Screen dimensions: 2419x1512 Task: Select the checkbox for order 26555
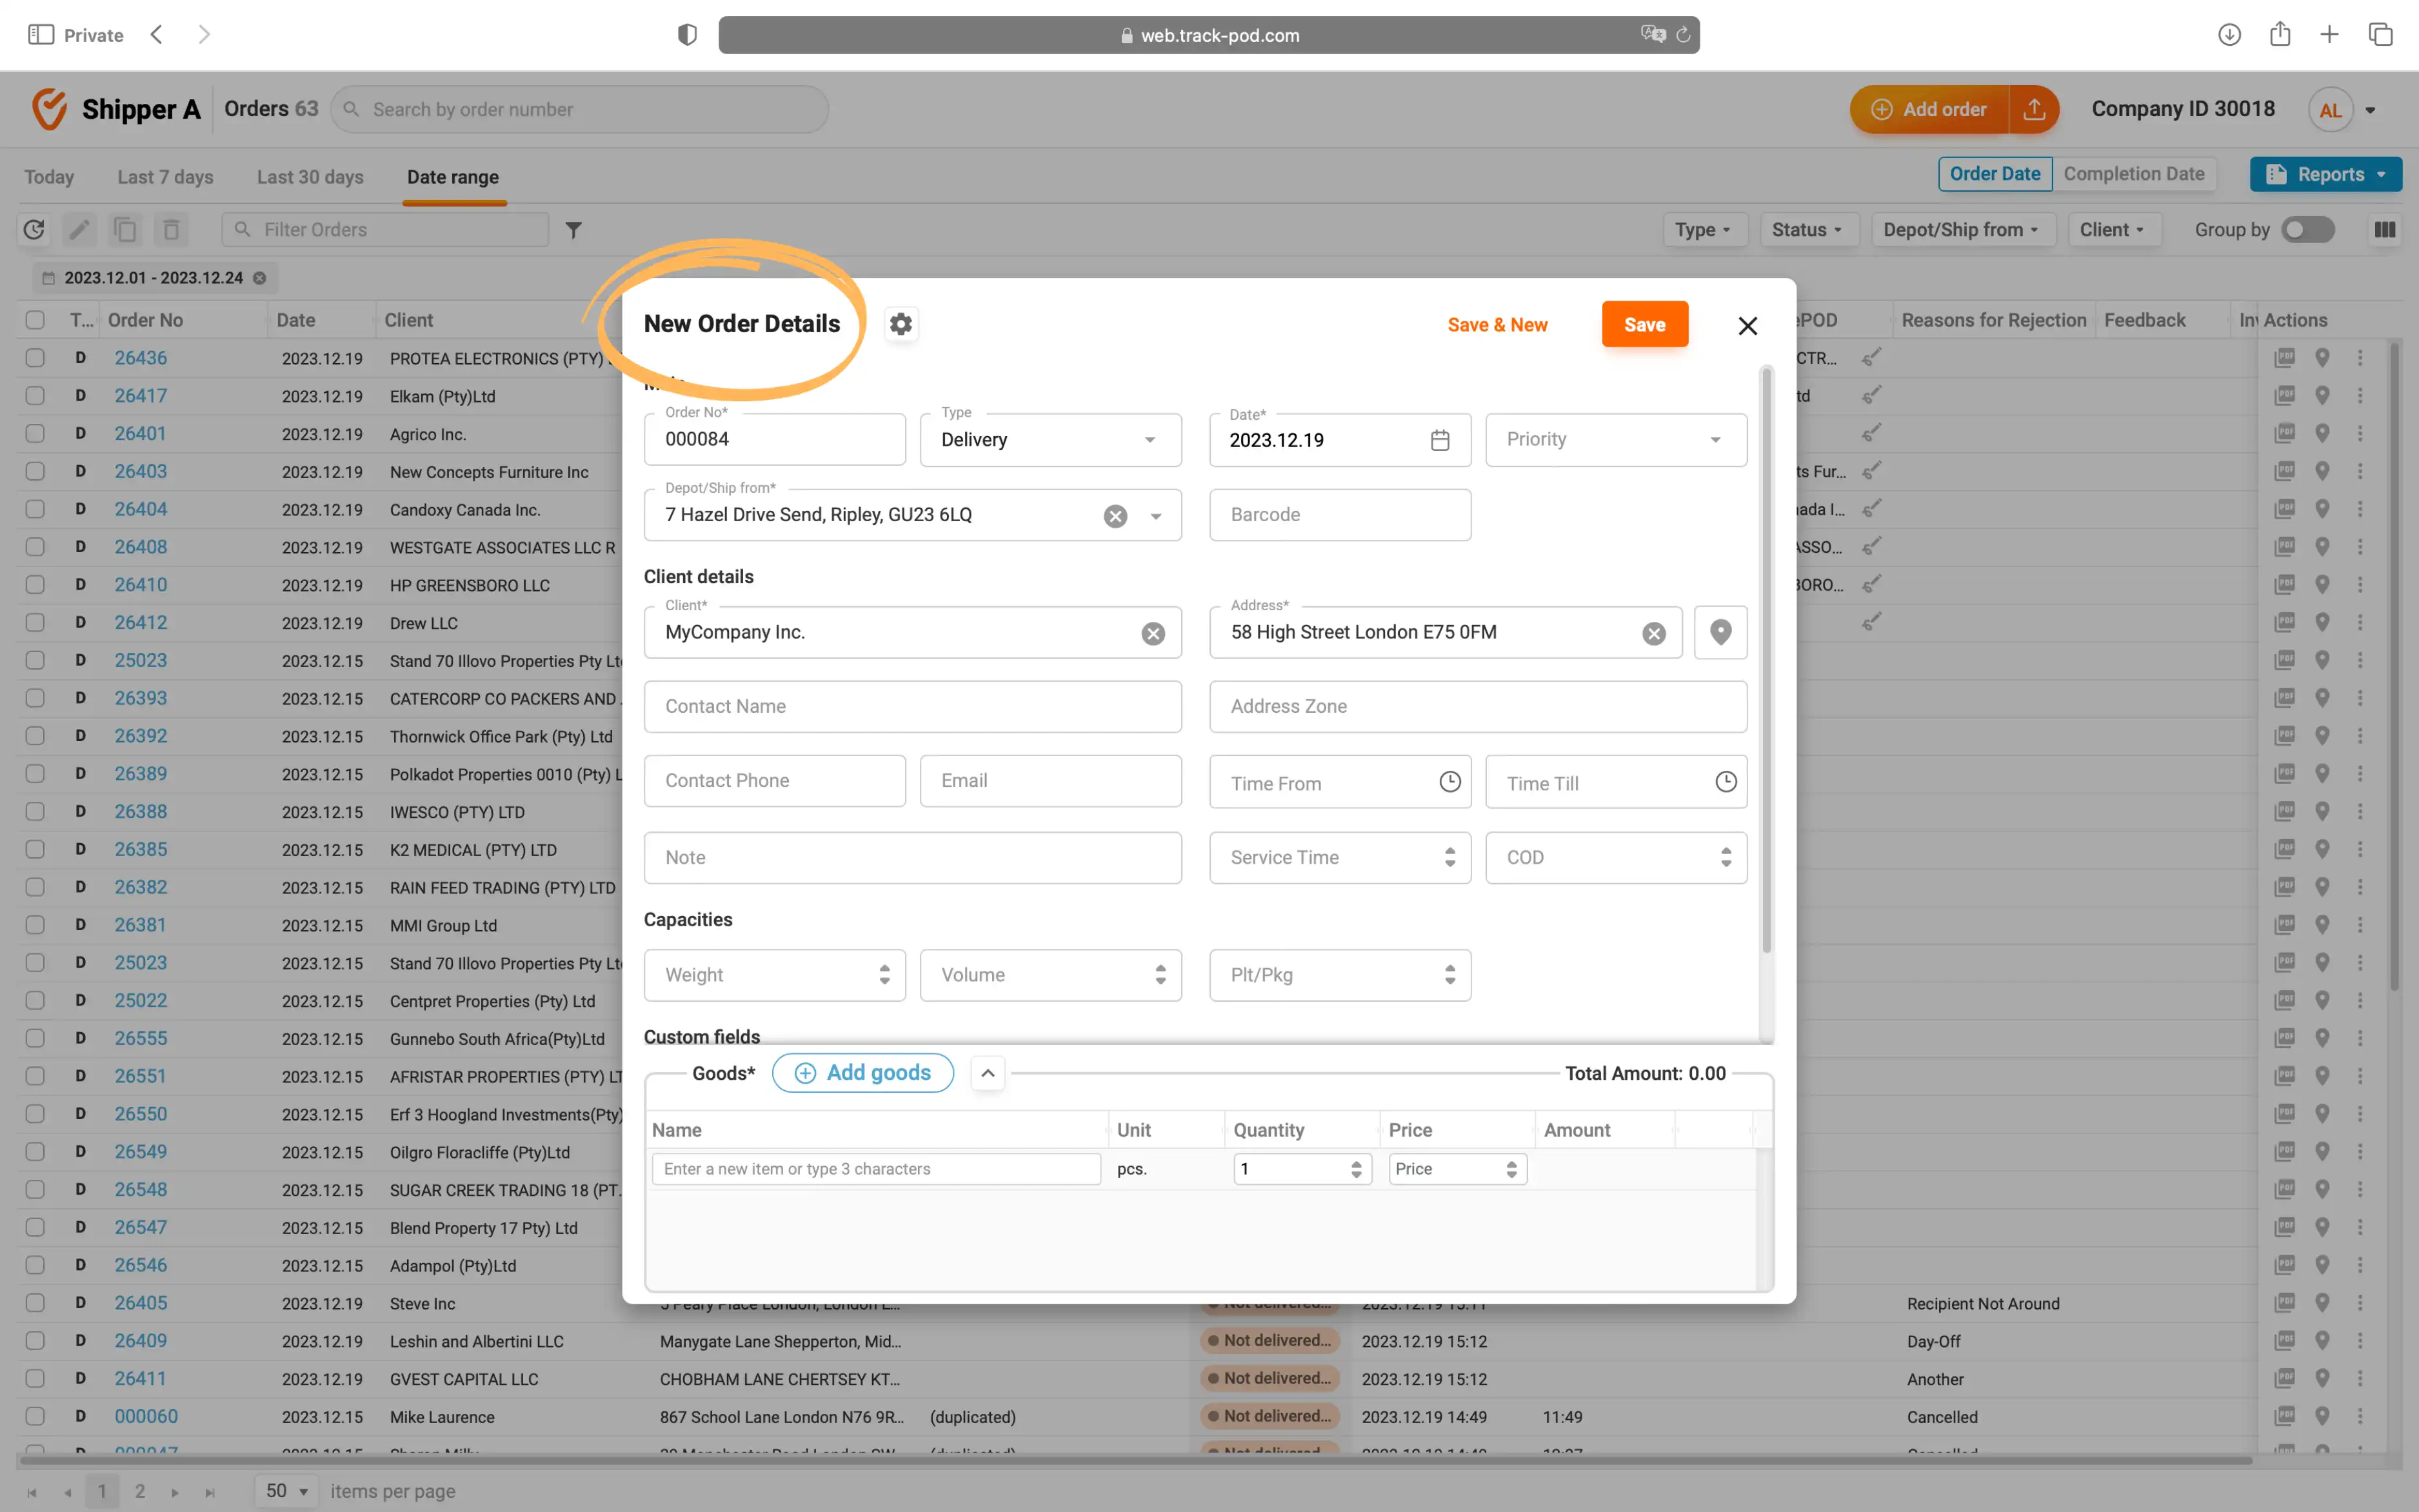click(35, 1038)
